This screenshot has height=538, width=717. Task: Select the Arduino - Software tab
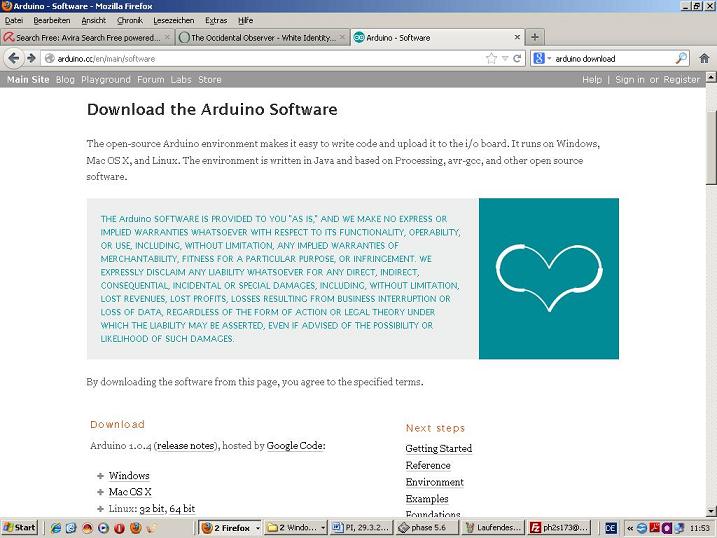click(x=438, y=37)
